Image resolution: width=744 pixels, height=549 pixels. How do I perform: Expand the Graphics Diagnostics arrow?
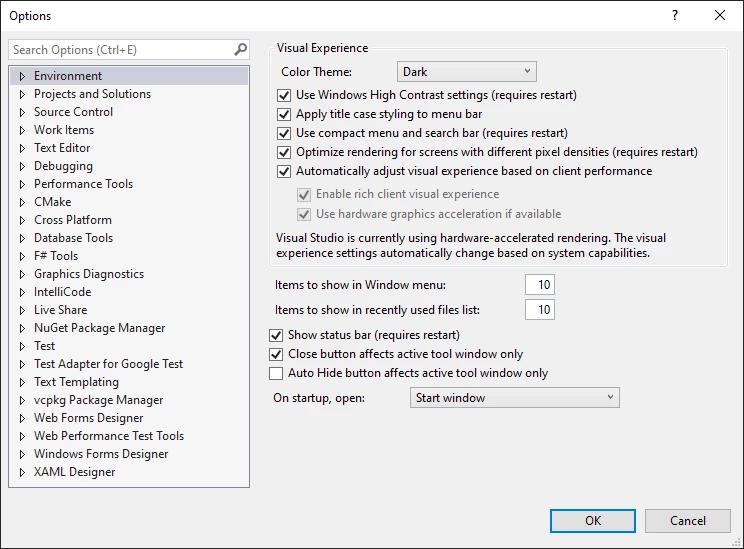(22, 274)
